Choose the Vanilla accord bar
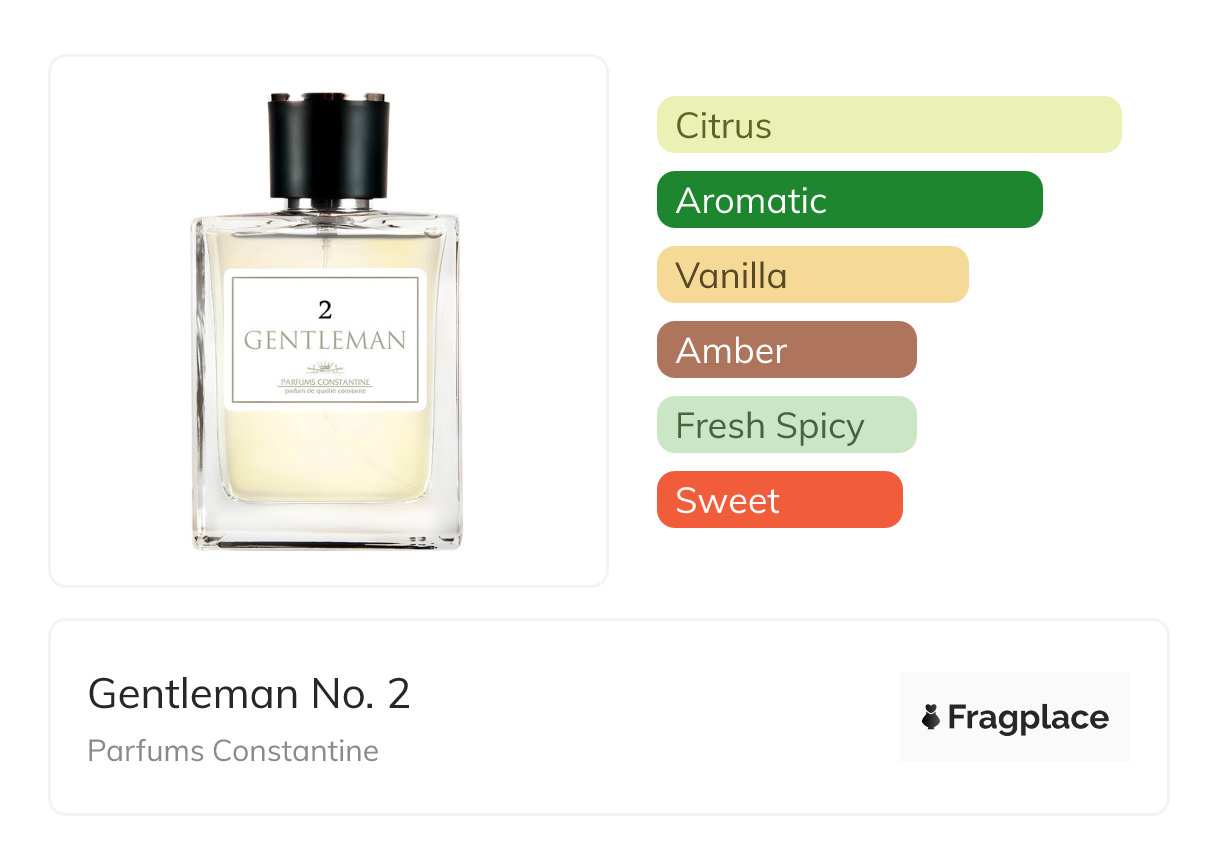The height and width of the screenshot is (864, 1218). tap(813, 275)
